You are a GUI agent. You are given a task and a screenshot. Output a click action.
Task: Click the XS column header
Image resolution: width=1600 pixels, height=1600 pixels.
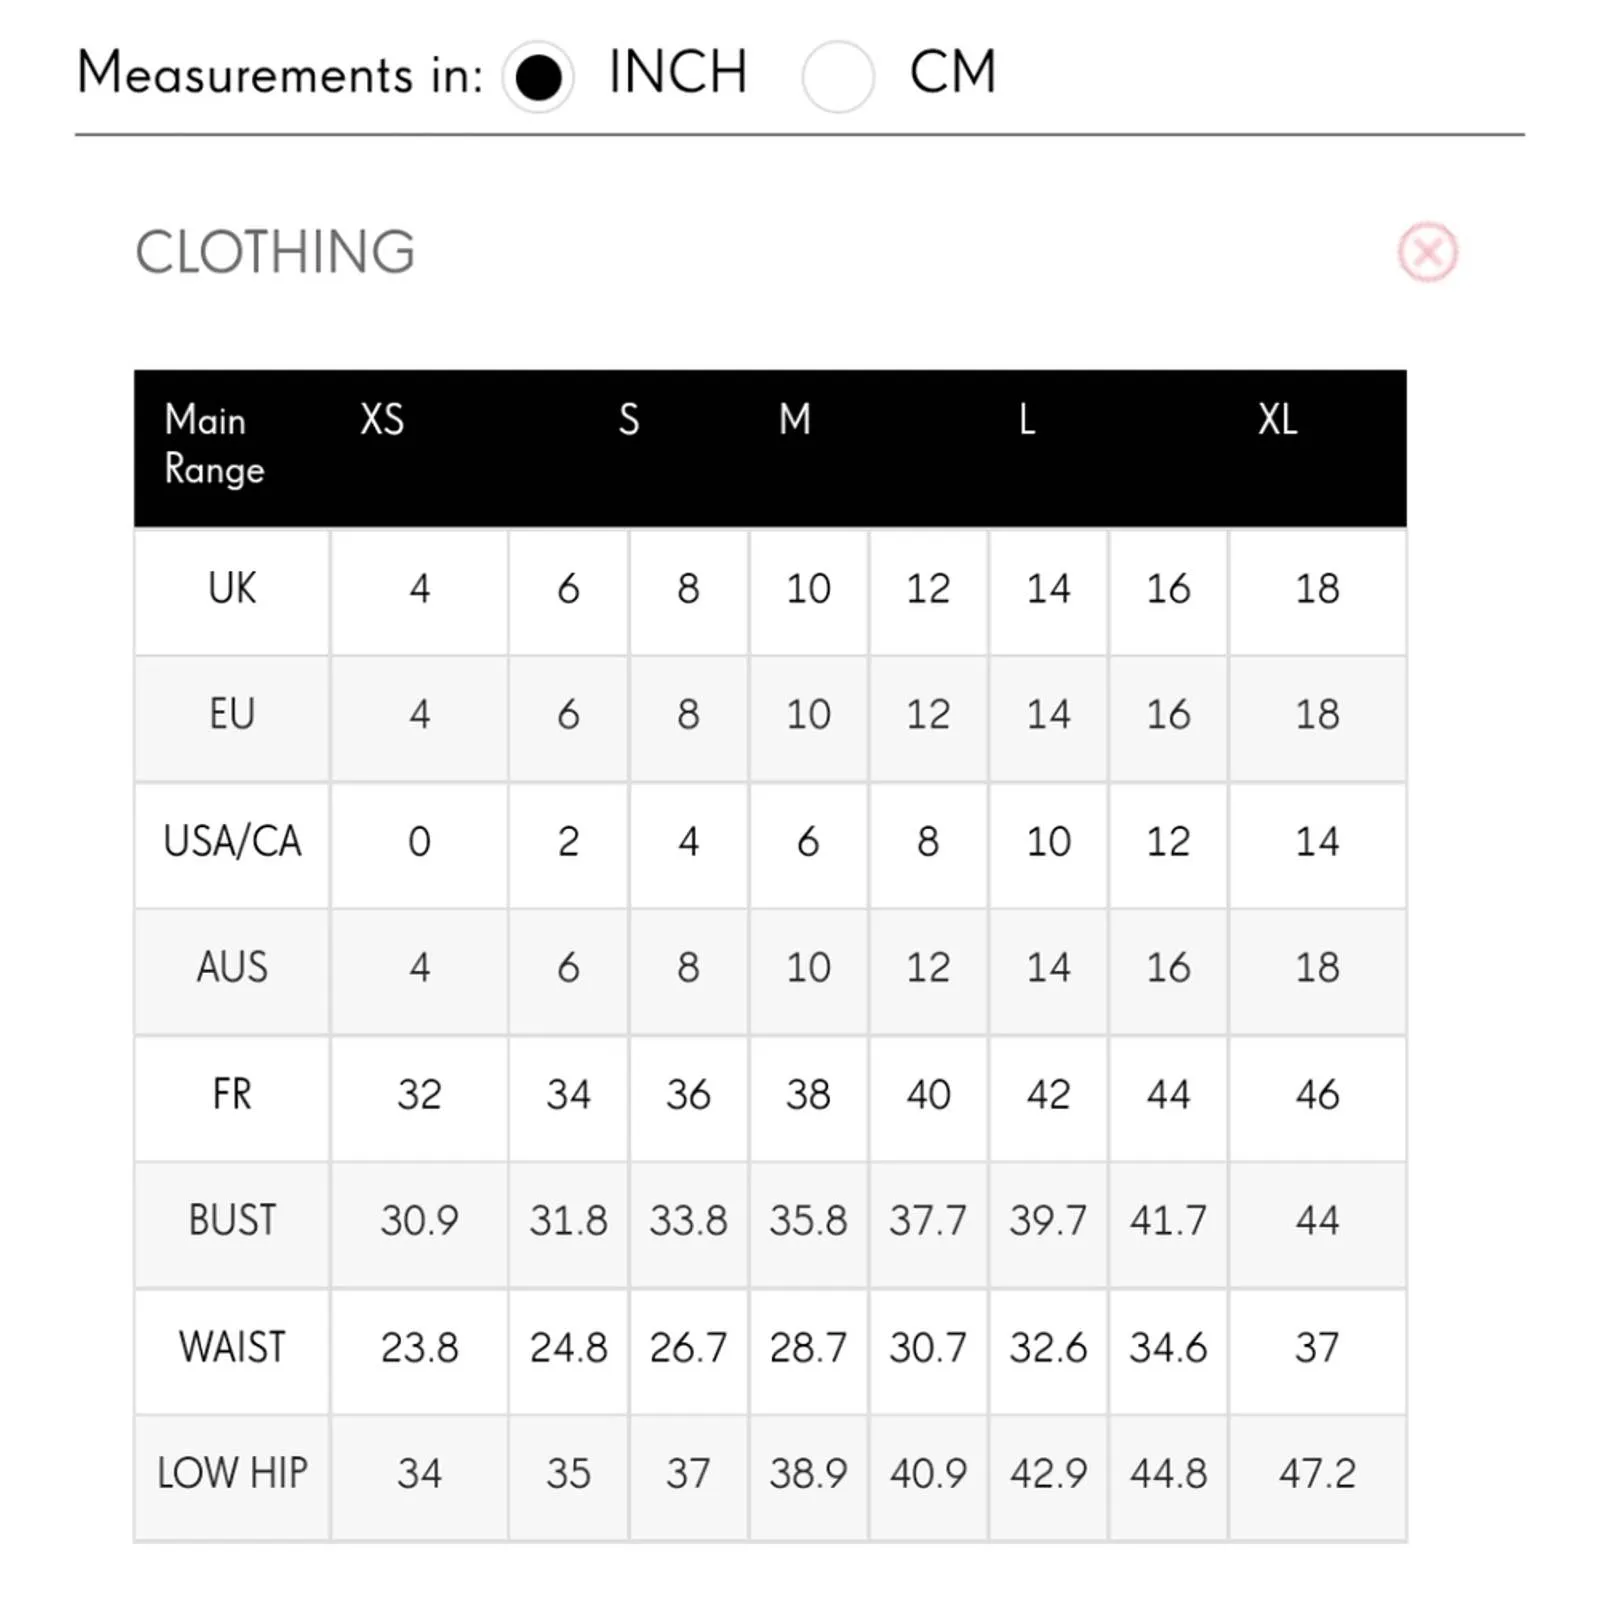[382, 419]
